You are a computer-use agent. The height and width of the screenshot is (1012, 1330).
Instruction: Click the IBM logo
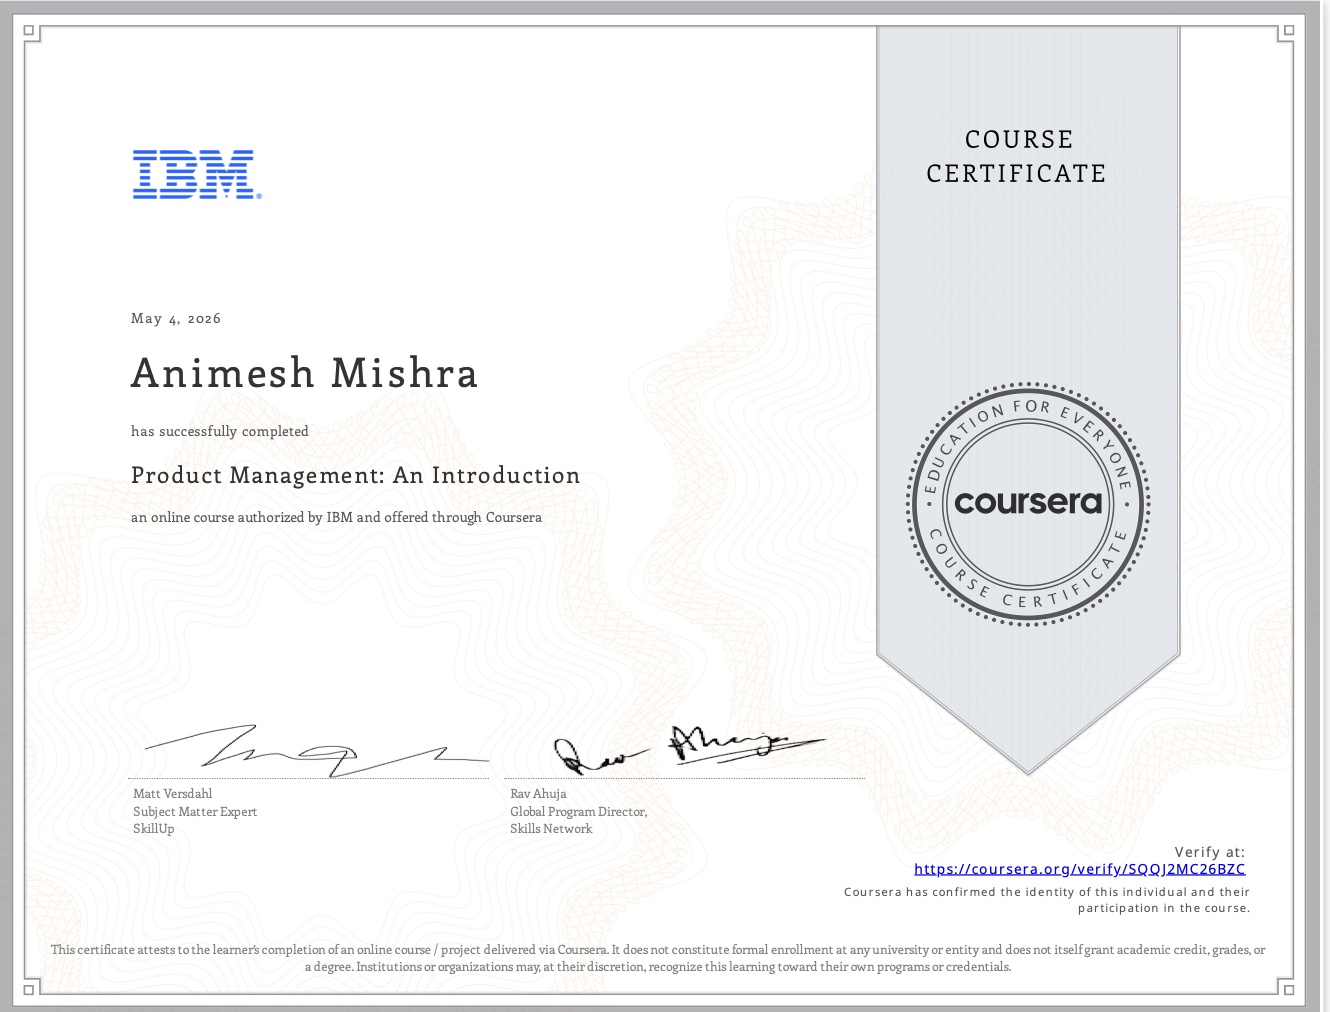point(197,175)
